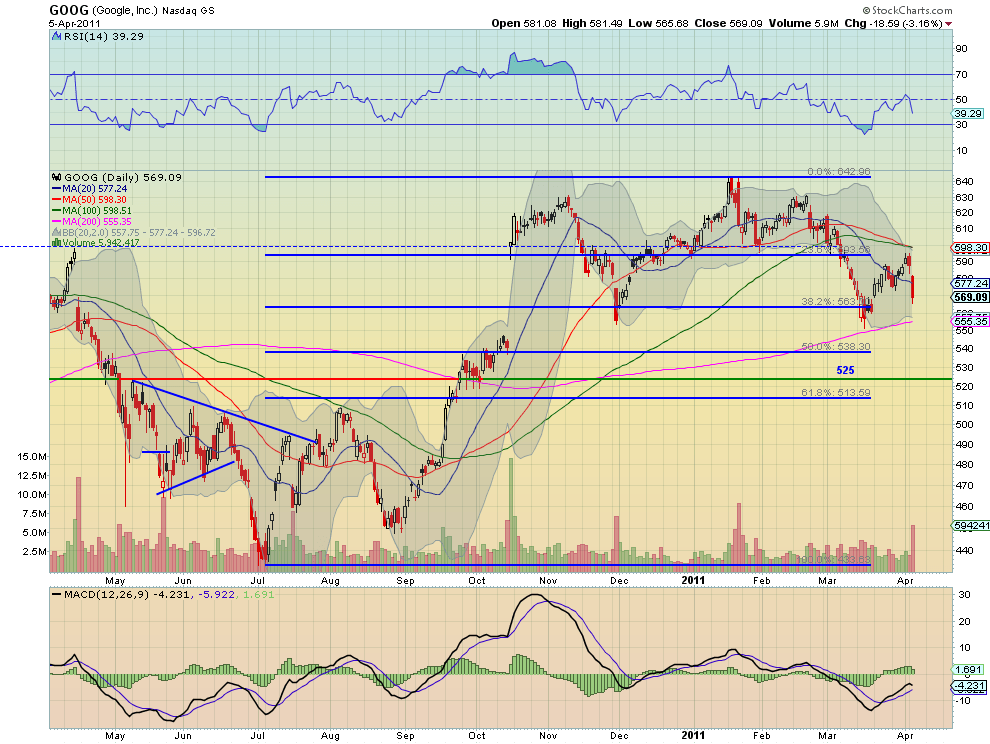Screen dimensions: 990x744
Task: Click the Volume 5.9M header value
Action: pyautogui.click(x=803, y=23)
